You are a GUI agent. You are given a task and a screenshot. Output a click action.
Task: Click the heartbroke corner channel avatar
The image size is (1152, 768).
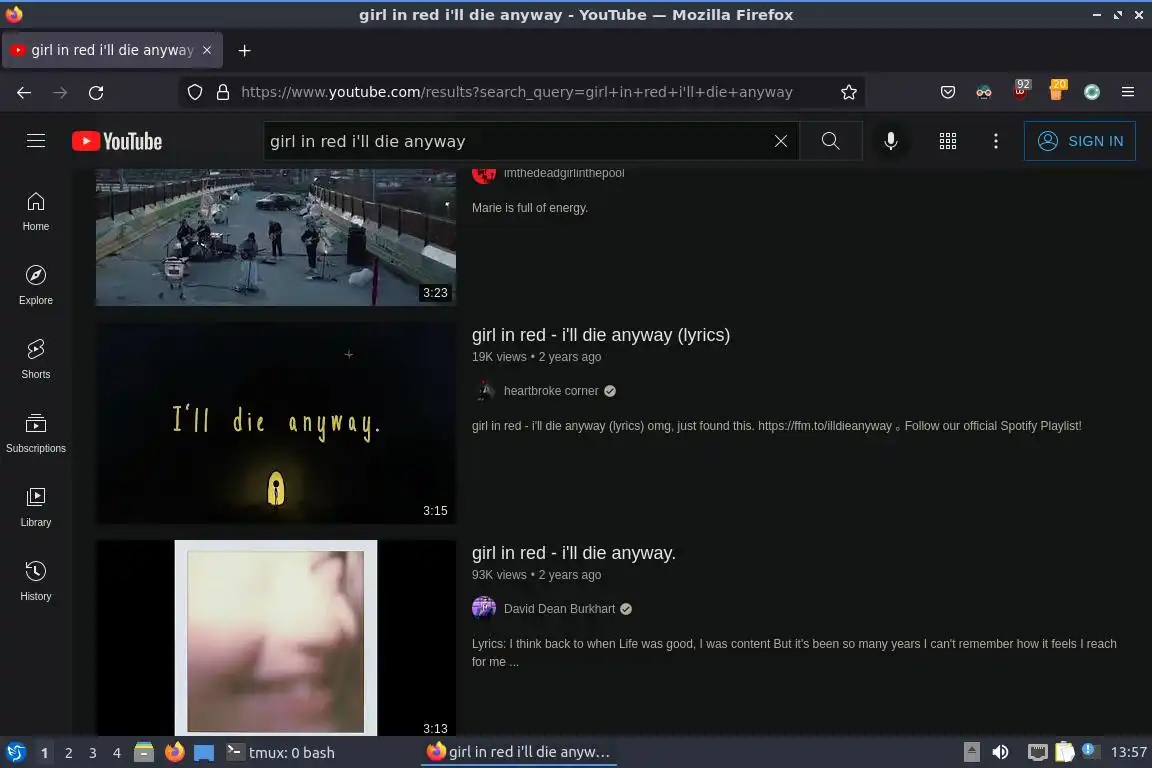click(484, 391)
